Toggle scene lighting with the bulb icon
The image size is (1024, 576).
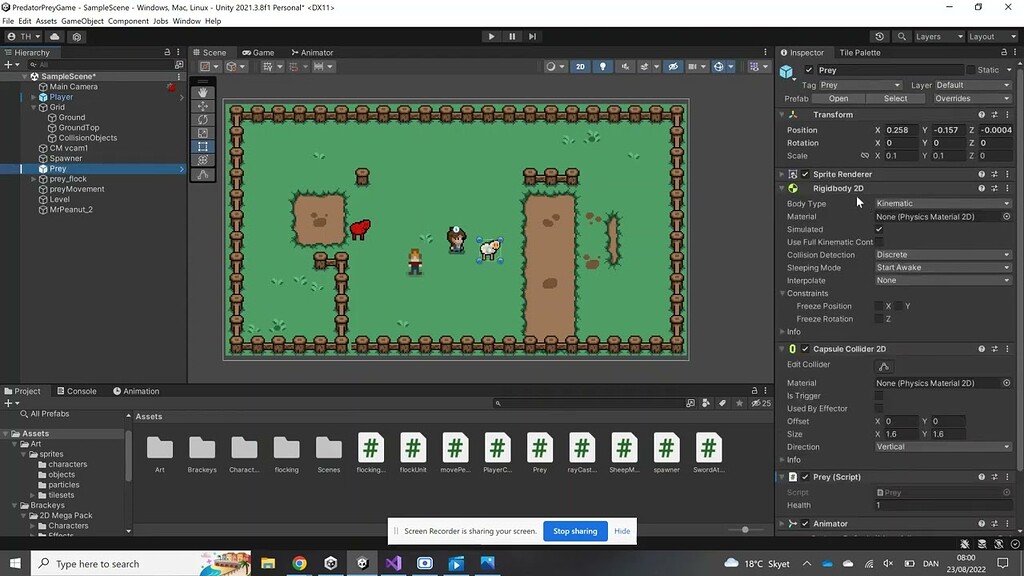coord(602,66)
